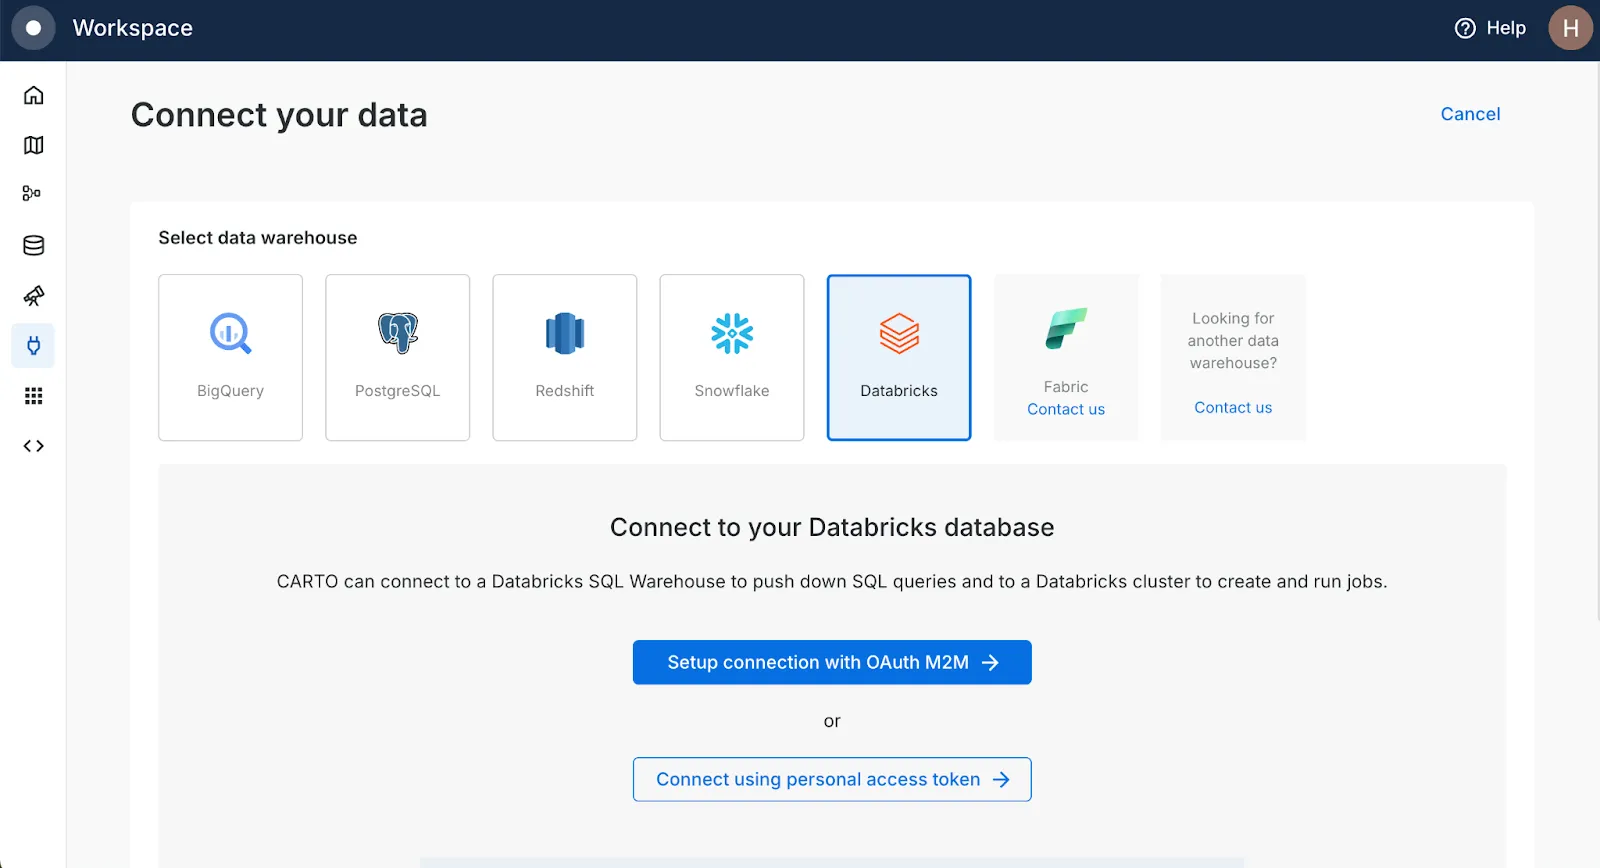Click the telescope icon in sidebar
This screenshot has height=868, width=1600.
33,296
